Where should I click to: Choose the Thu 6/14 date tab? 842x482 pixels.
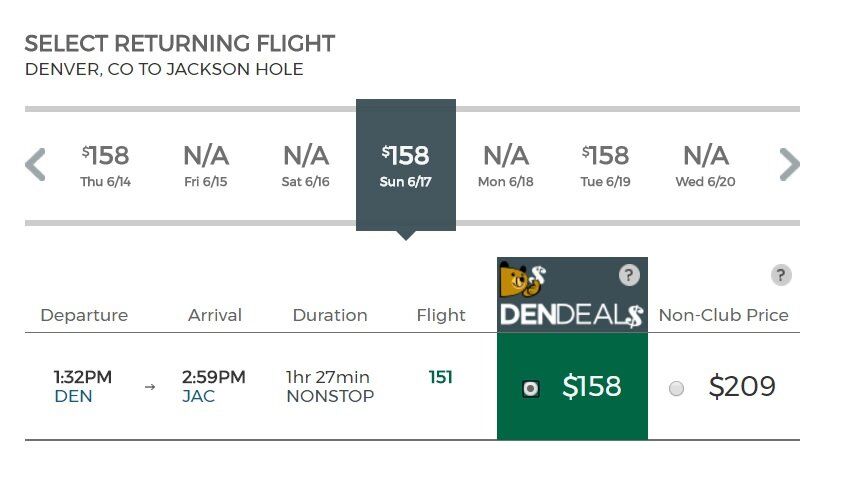tap(106, 165)
